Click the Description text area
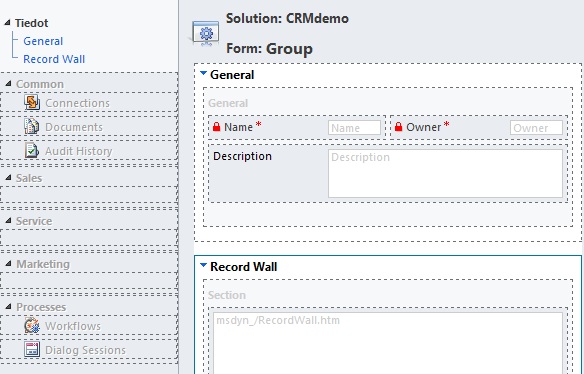The image size is (584, 374). pyautogui.click(x=445, y=174)
